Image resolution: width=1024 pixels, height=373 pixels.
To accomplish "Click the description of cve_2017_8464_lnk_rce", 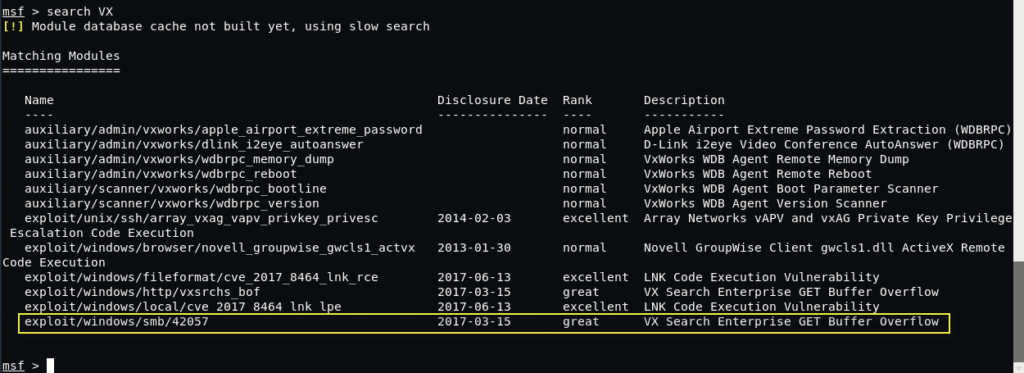I will pyautogui.click(x=761, y=278).
